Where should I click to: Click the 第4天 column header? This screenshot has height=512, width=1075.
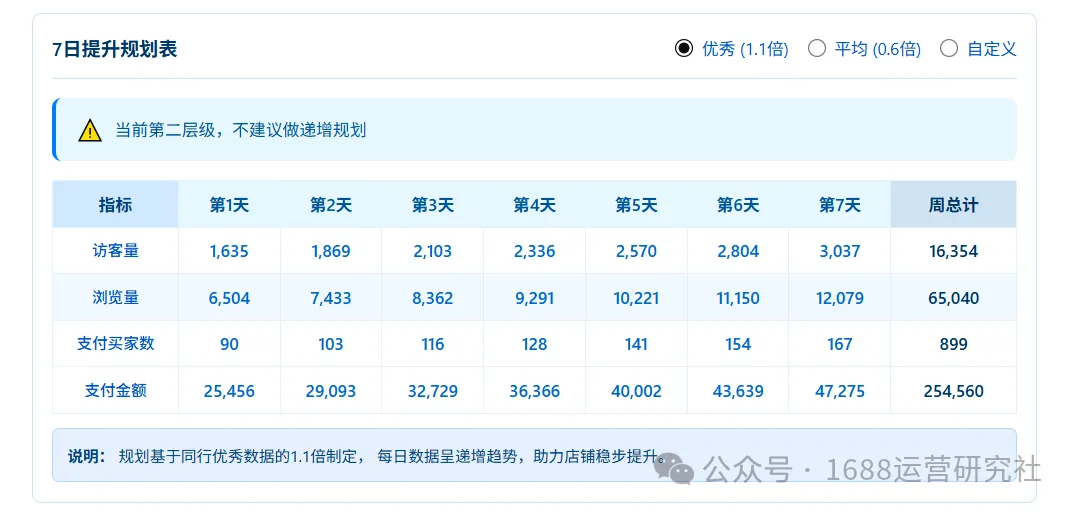click(534, 204)
